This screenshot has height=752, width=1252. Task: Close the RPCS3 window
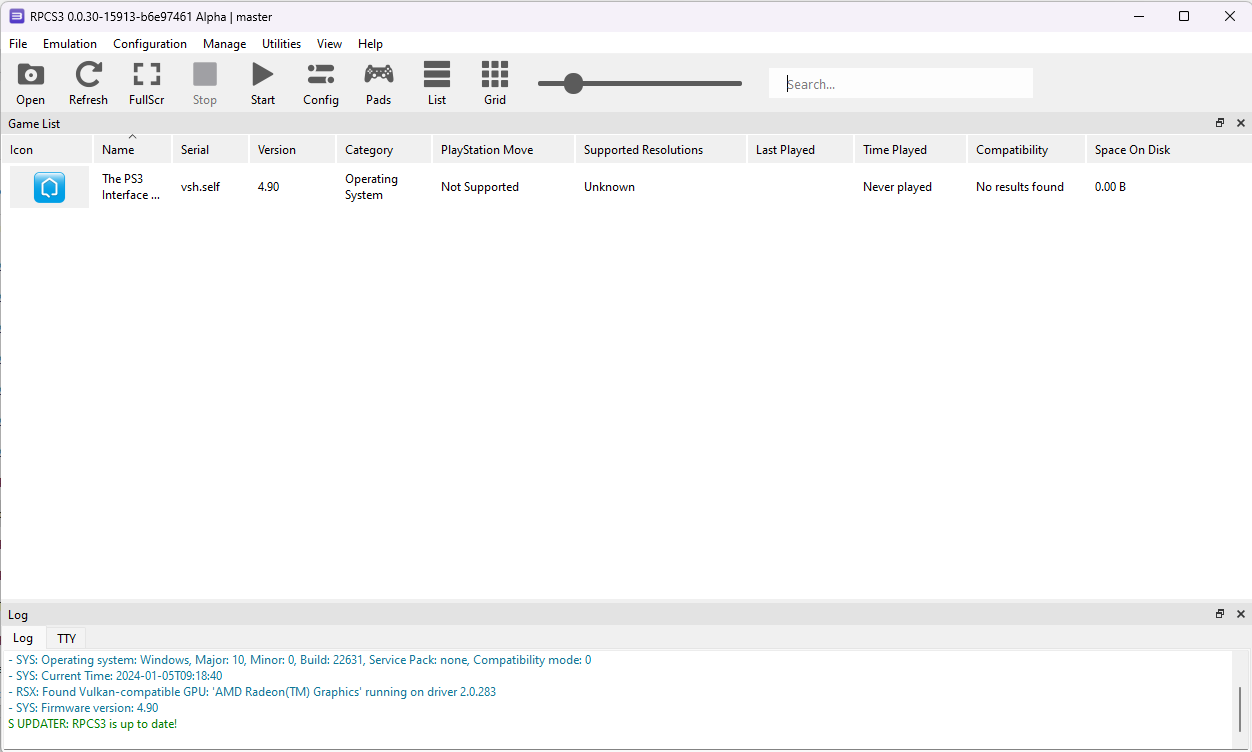[x=1230, y=16]
